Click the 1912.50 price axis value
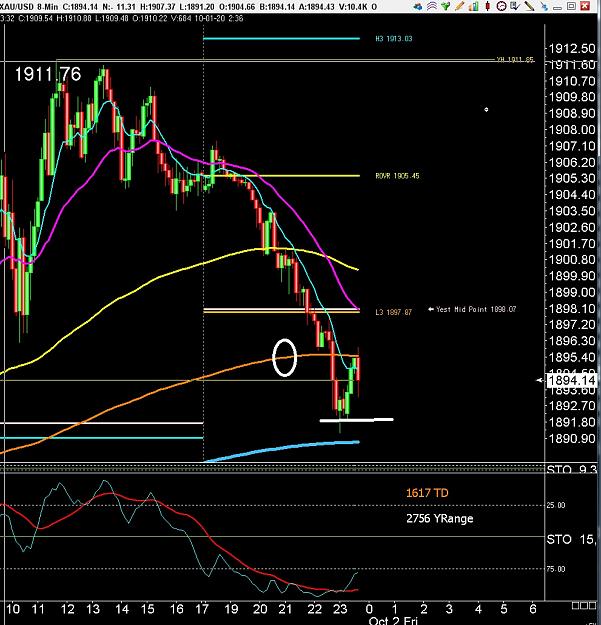This screenshot has width=601, height=625. coord(572,49)
